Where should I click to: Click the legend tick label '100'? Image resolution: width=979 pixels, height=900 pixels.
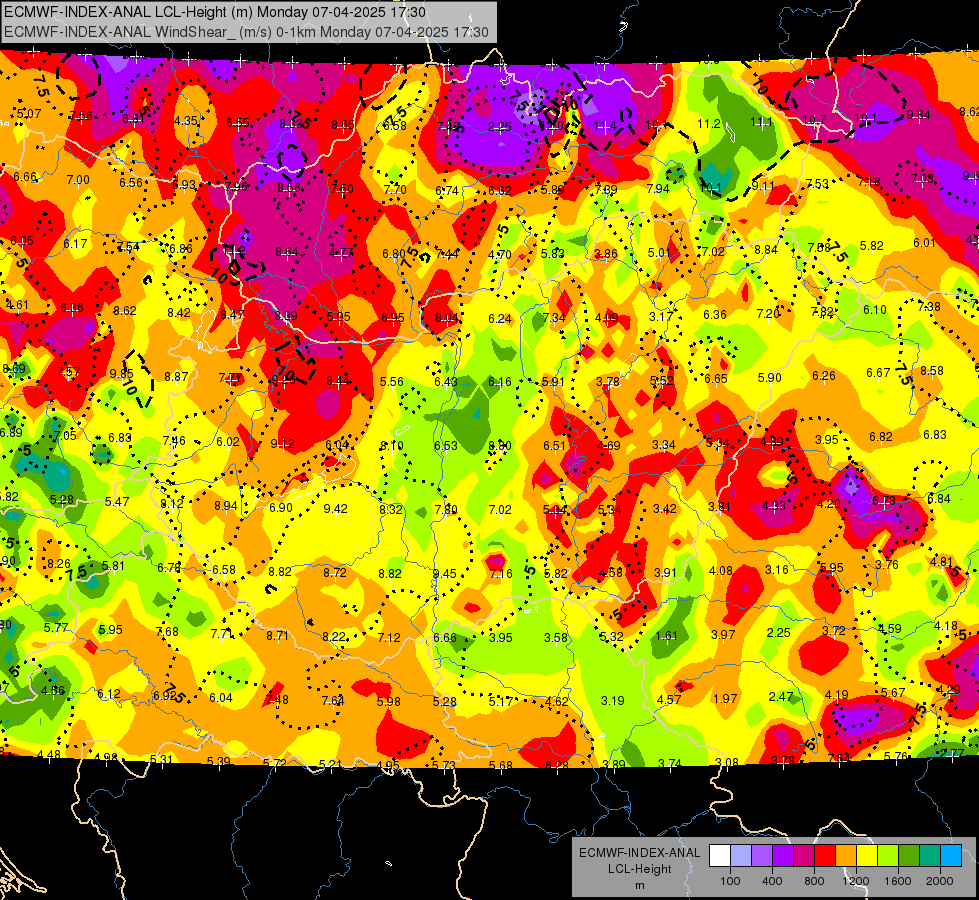(x=730, y=881)
